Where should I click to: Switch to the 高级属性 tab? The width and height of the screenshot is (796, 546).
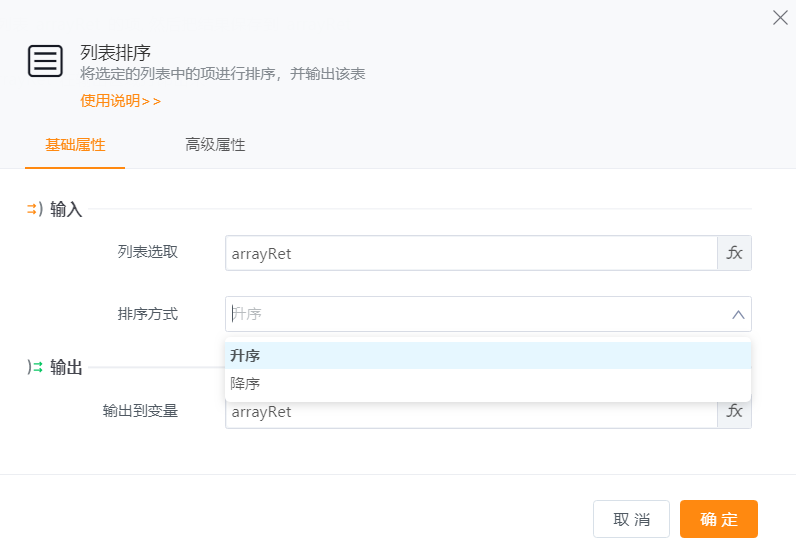point(215,145)
